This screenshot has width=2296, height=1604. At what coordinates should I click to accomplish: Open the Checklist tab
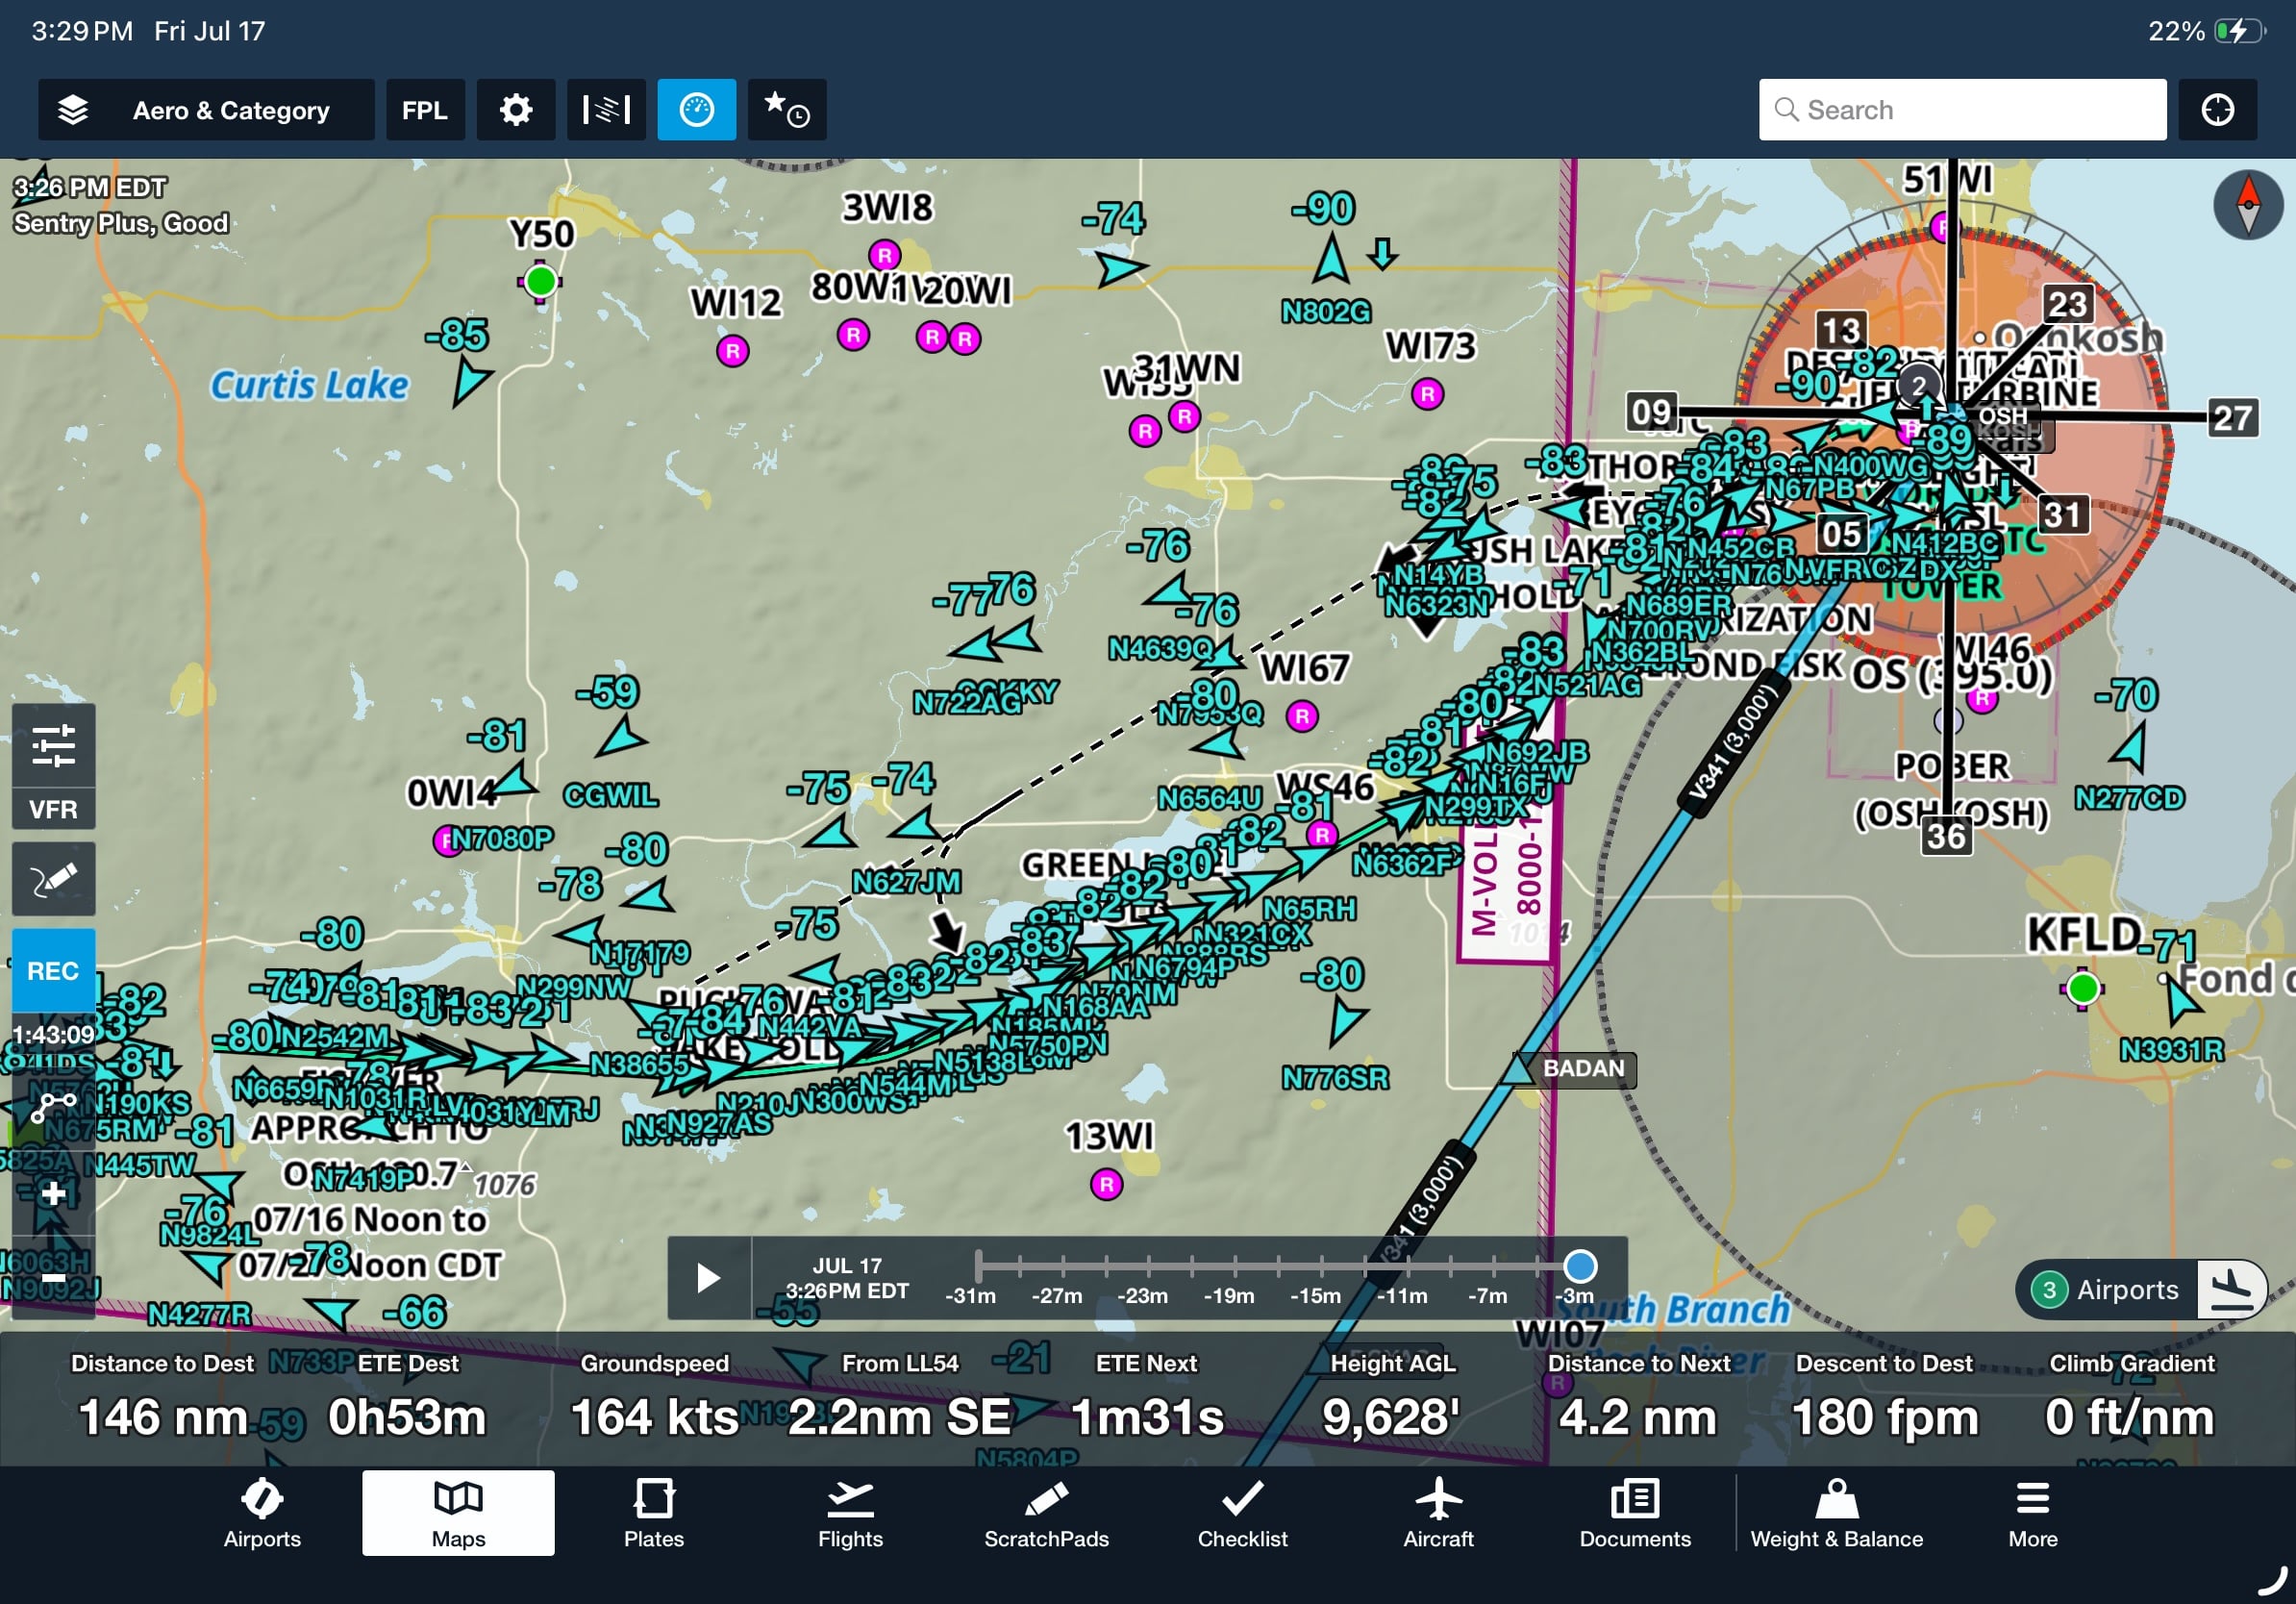[1242, 1514]
